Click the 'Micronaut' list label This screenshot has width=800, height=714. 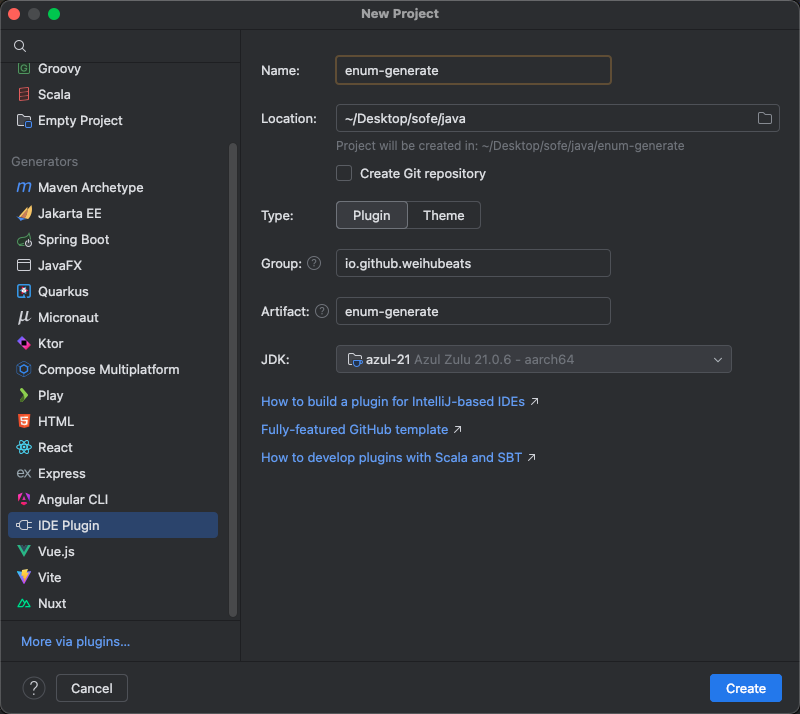[68, 317]
